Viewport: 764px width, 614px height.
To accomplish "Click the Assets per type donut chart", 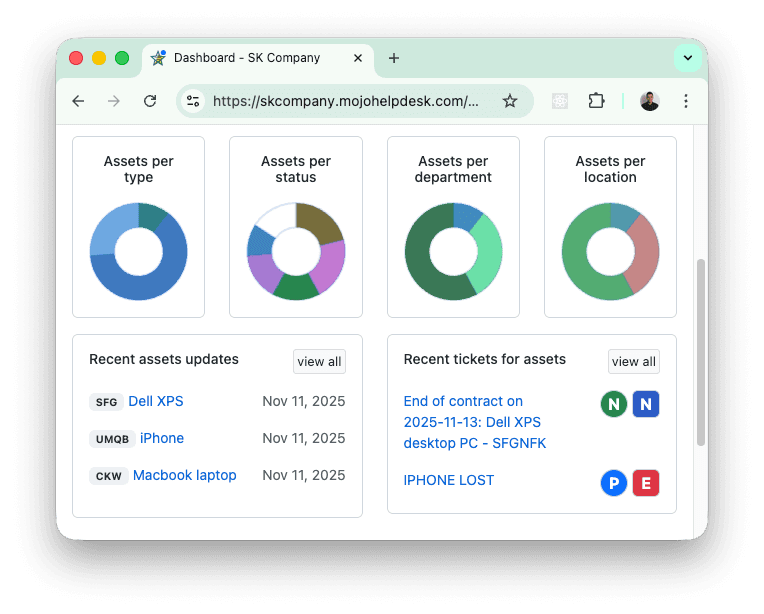I will pos(138,251).
